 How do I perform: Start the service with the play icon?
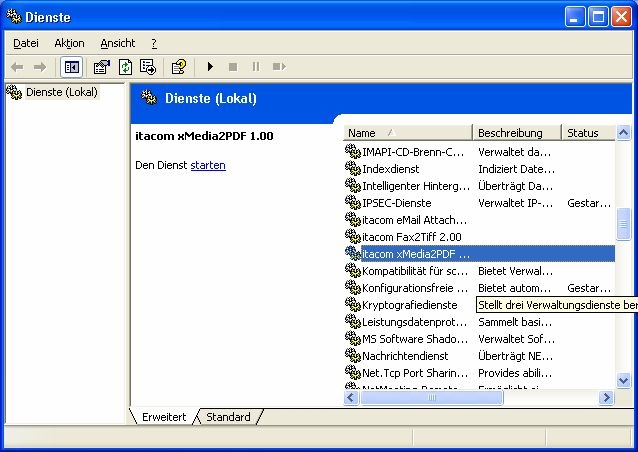(210, 66)
